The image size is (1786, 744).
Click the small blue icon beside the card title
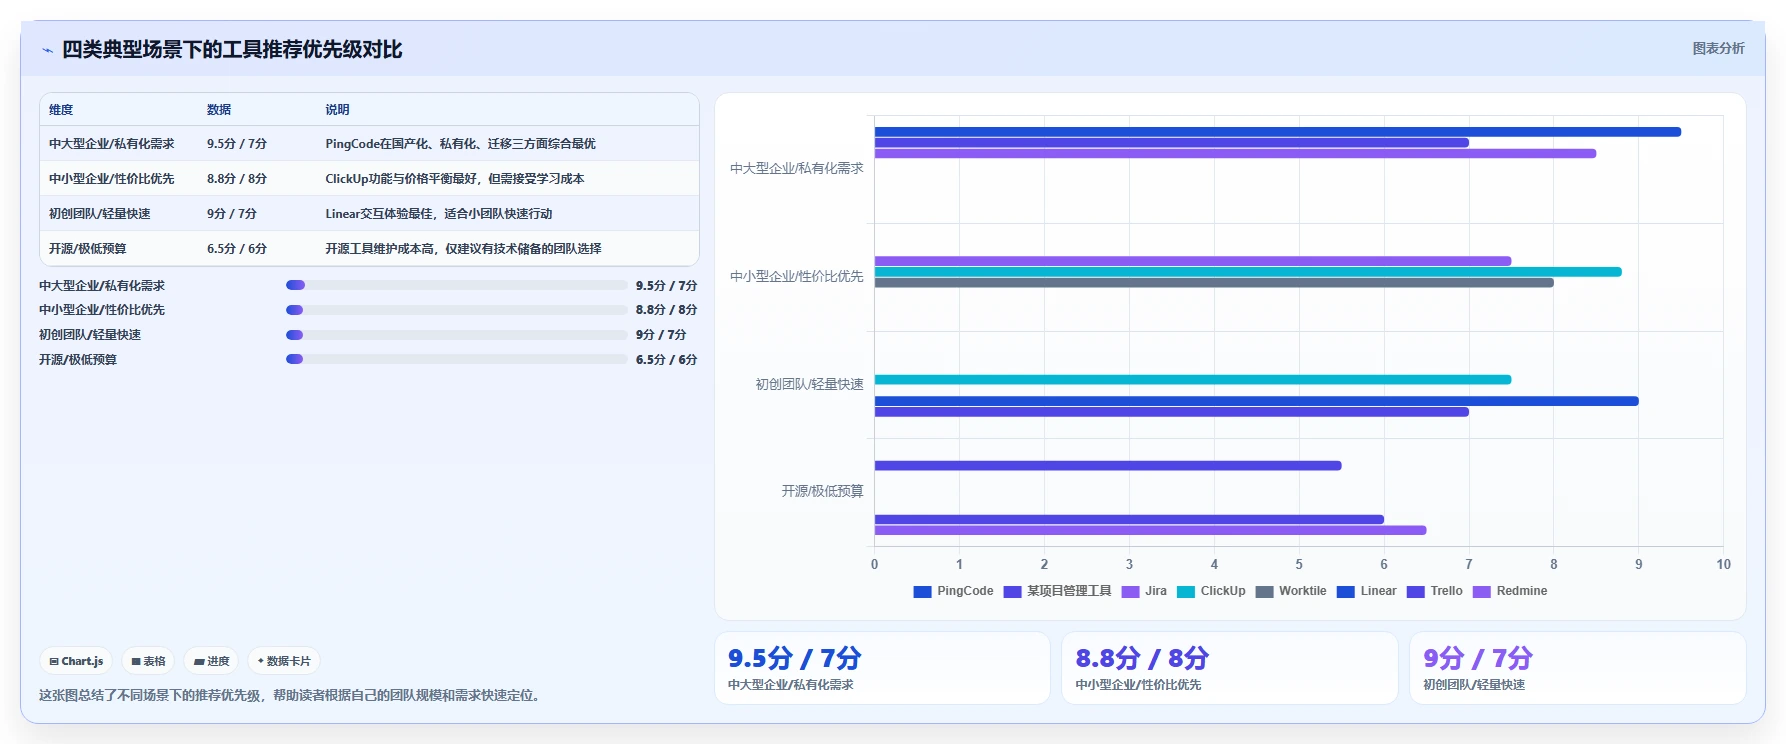point(47,50)
